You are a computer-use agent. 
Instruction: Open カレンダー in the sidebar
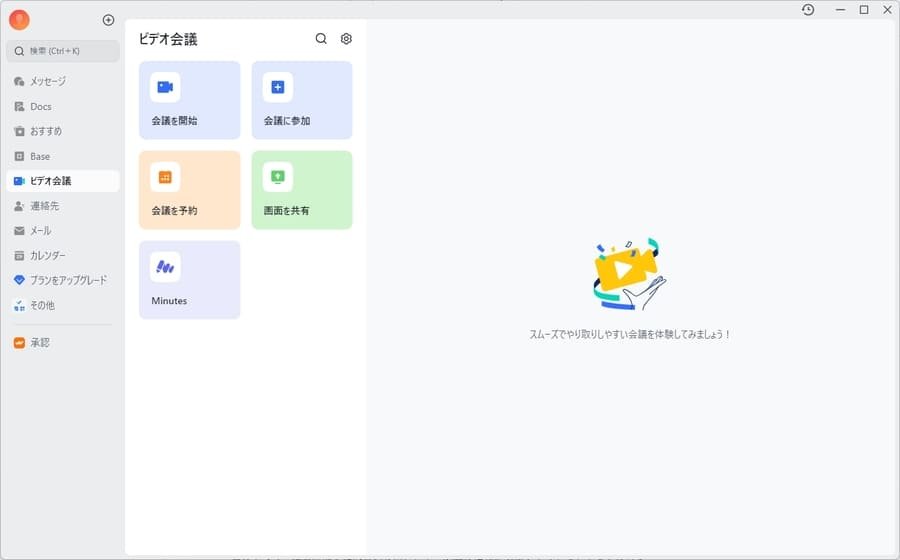[x=63, y=255]
